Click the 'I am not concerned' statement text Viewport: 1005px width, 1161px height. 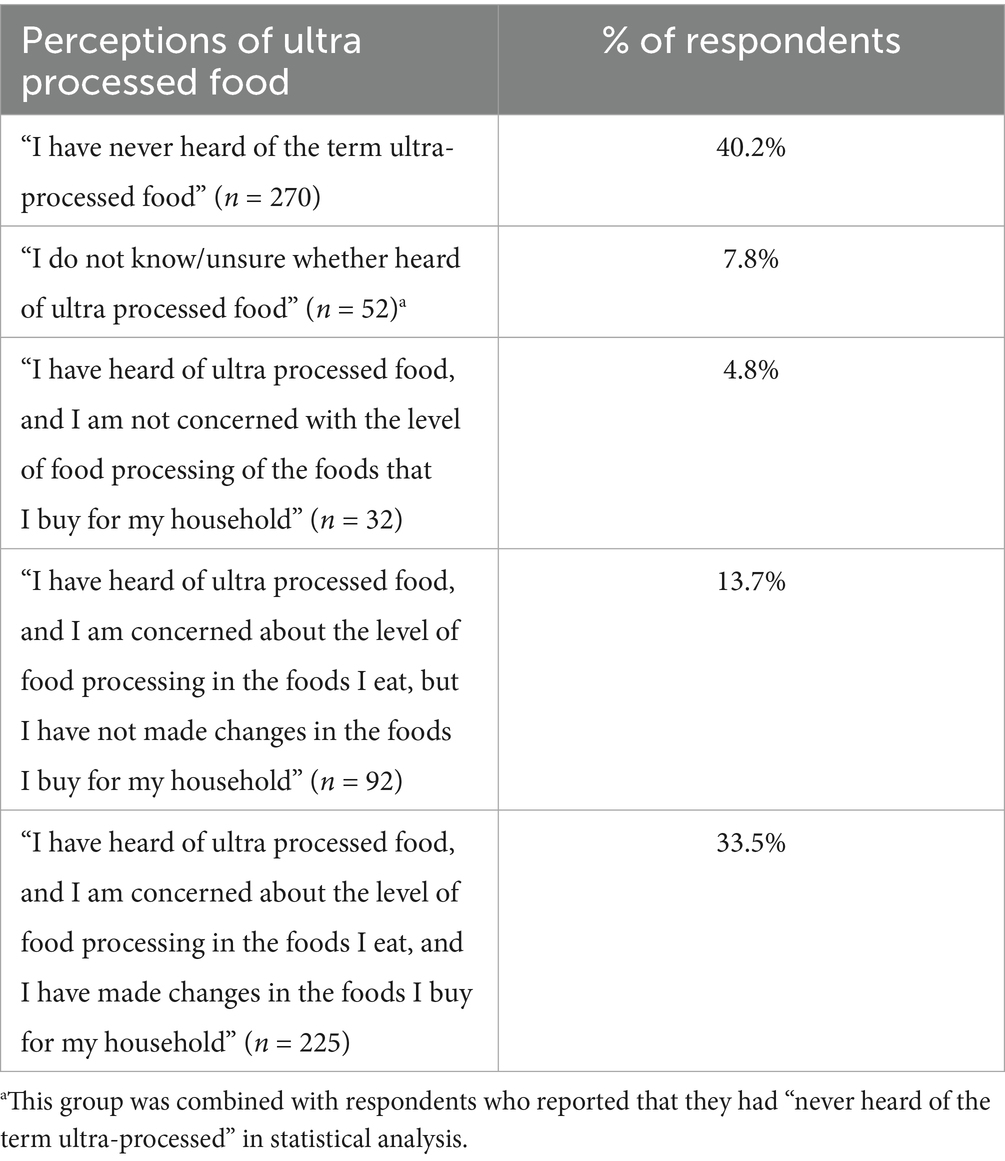point(240,419)
